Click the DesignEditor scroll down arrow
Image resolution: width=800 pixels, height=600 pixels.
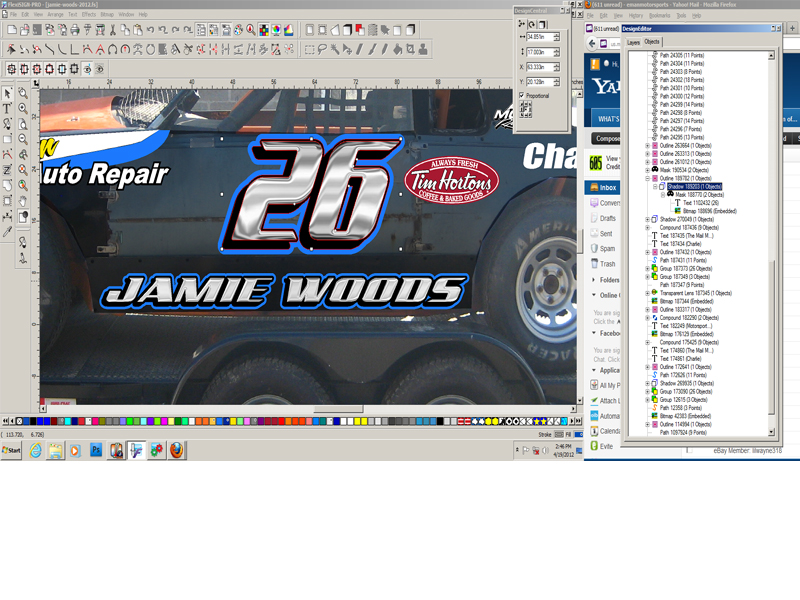(x=771, y=432)
